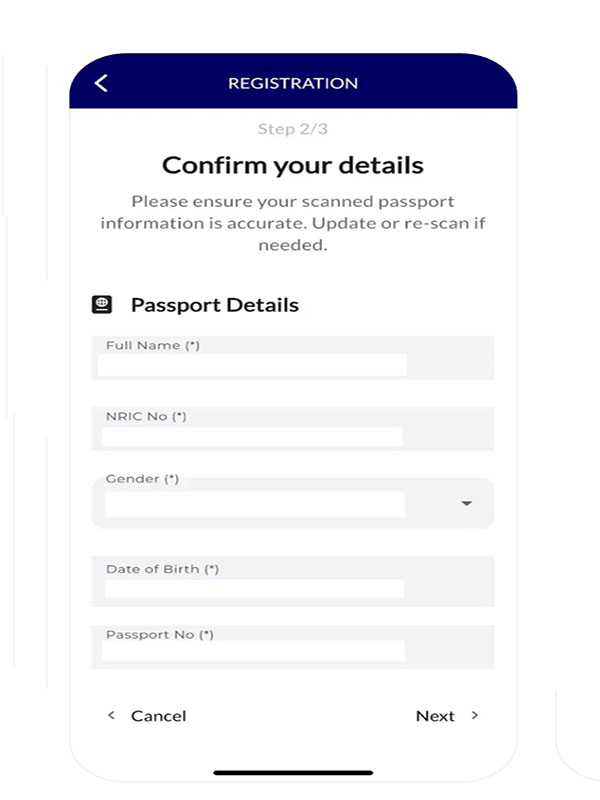Select the Step 2/3 progress label
The image size is (600, 800).
tap(292, 128)
